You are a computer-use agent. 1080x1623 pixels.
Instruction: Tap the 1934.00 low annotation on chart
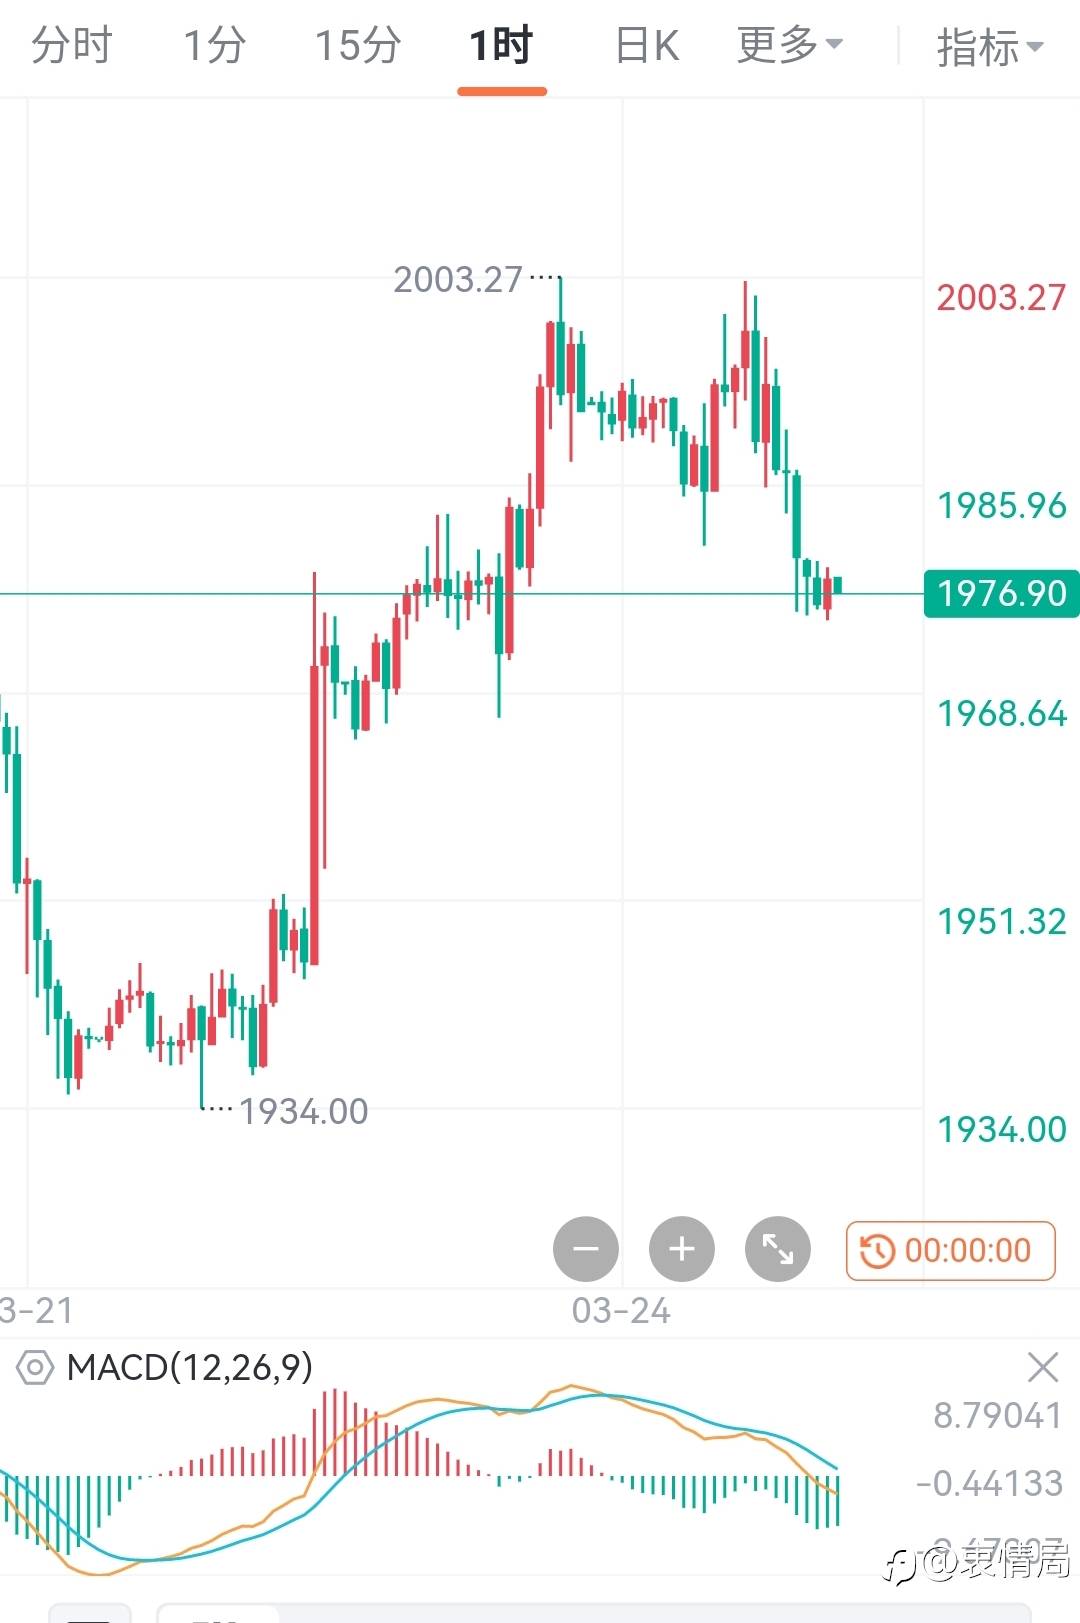click(x=303, y=1111)
